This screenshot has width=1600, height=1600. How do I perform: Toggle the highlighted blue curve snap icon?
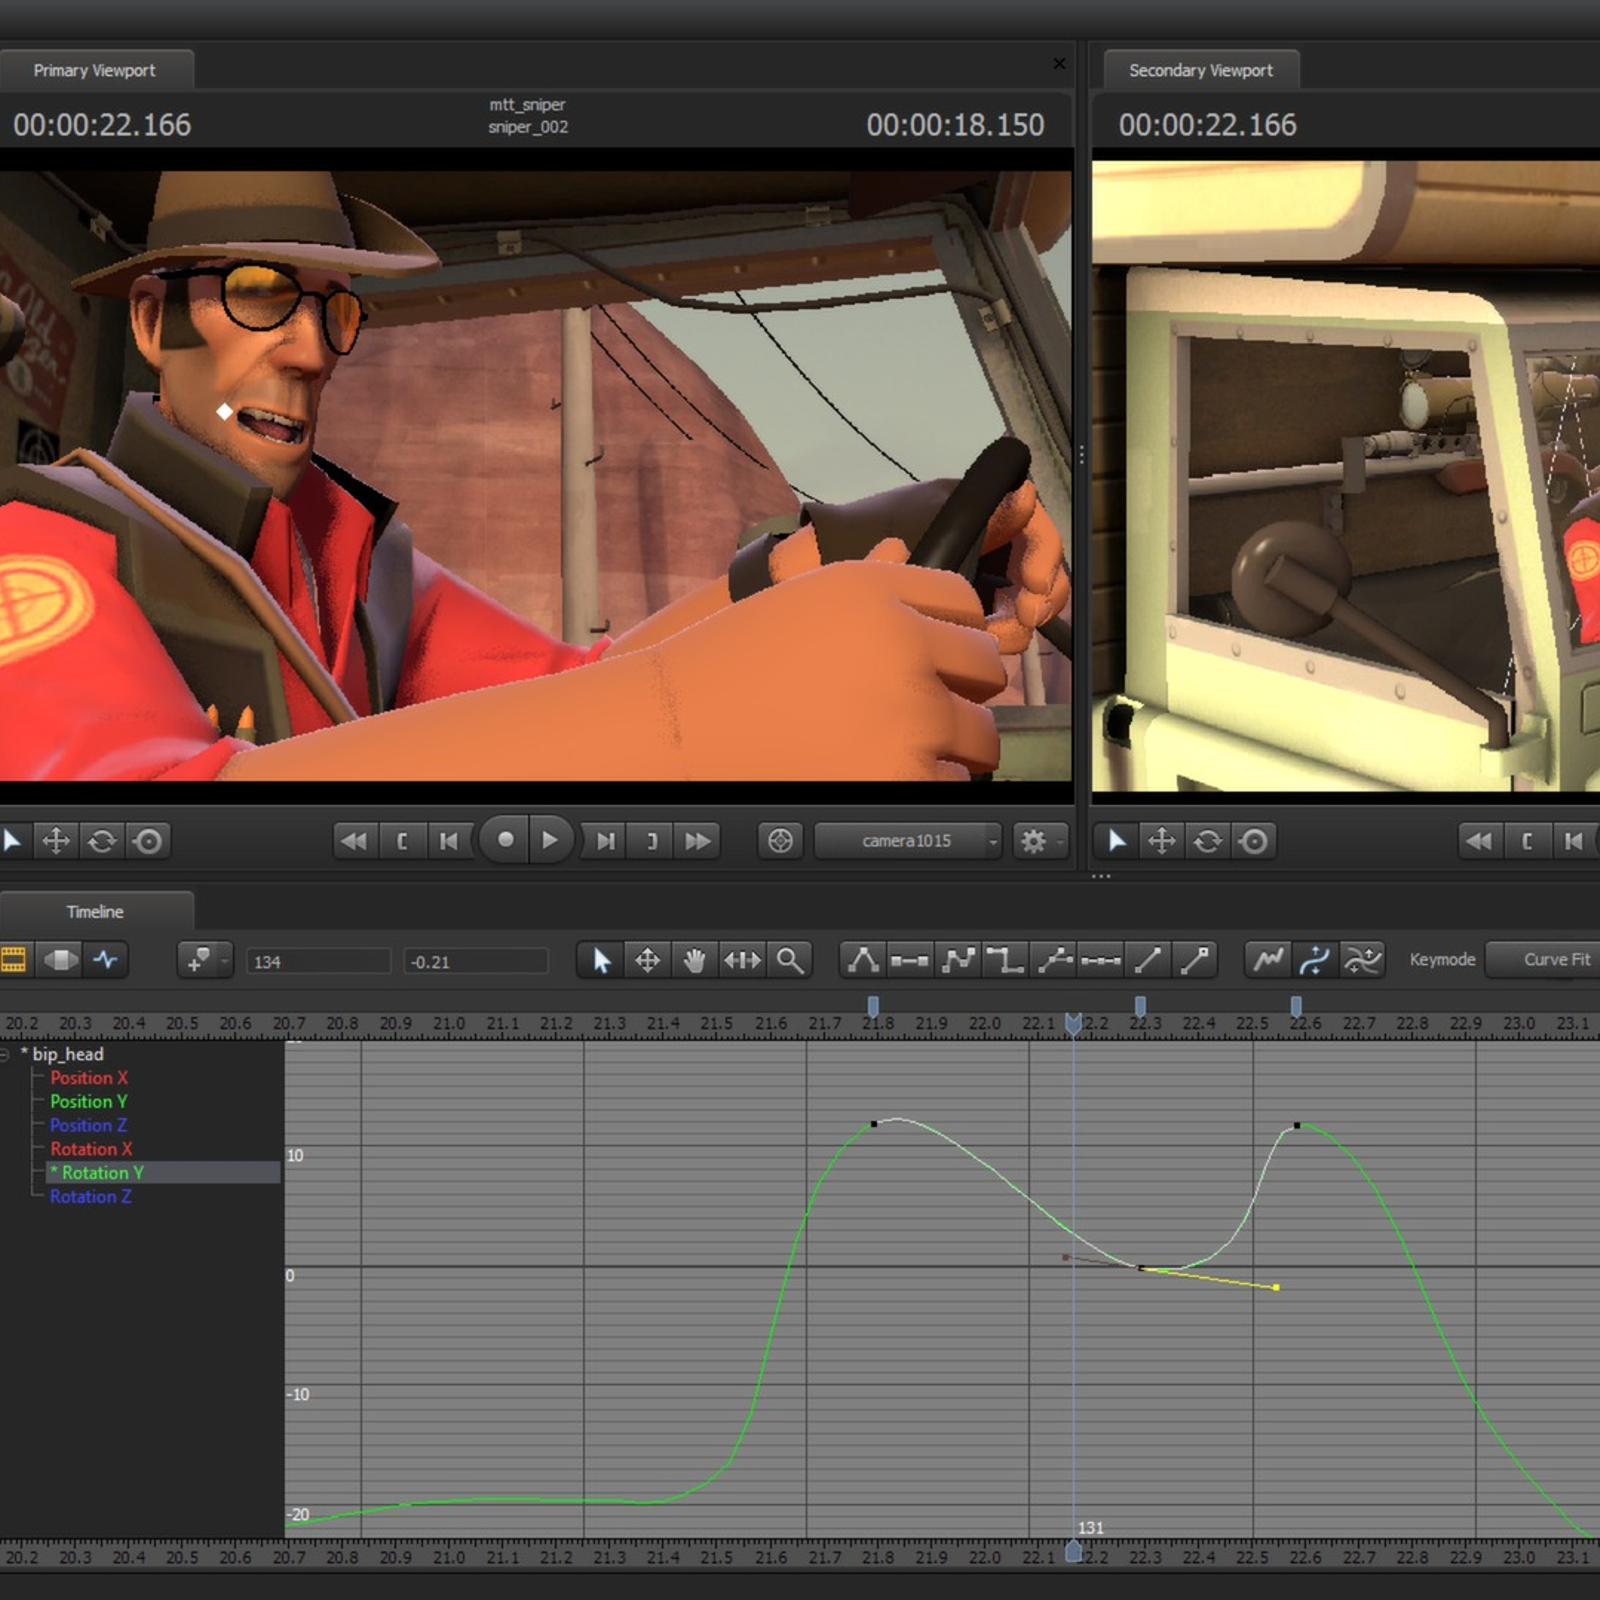click(x=1315, y=960)
